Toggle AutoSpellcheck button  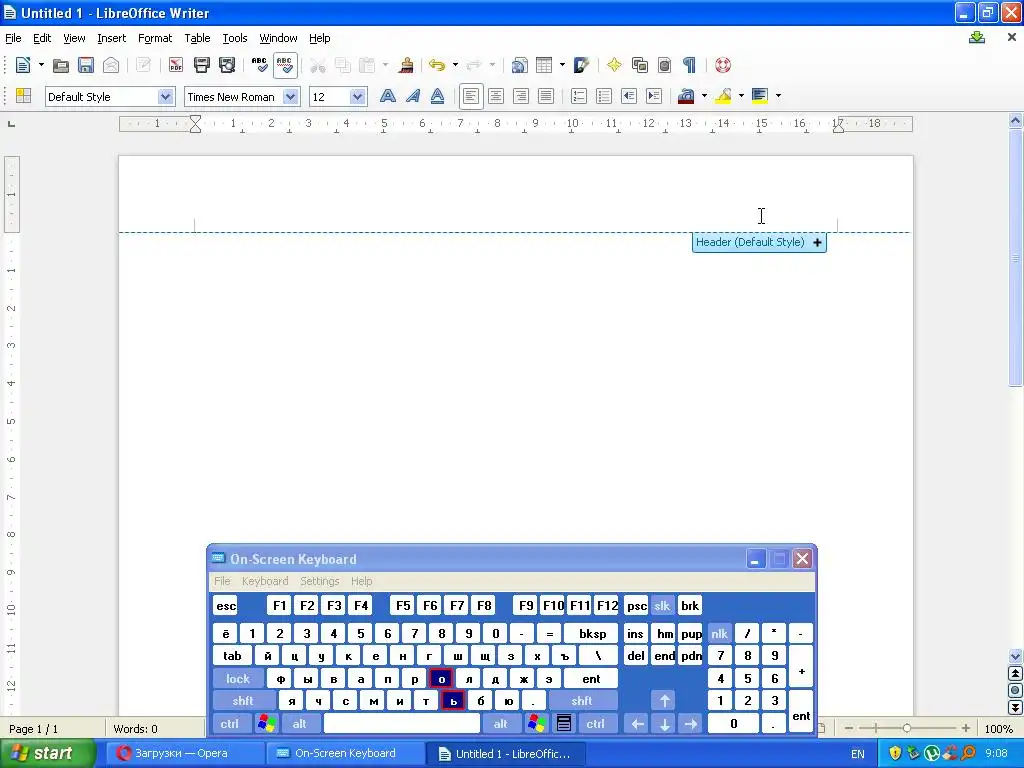[285, 65]
